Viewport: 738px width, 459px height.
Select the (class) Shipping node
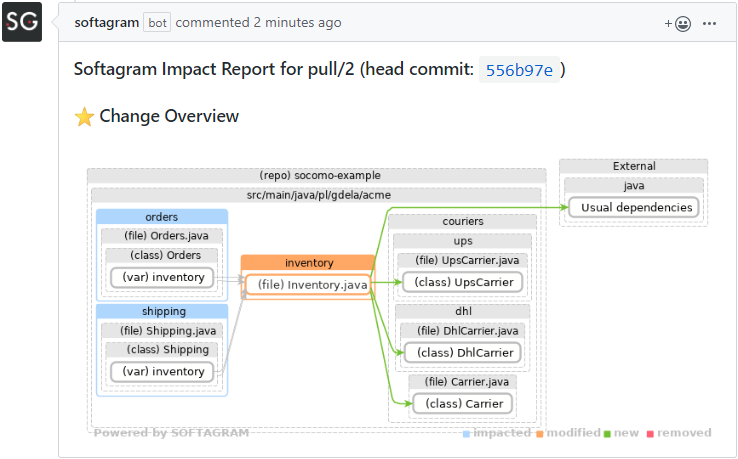[161, 349]
